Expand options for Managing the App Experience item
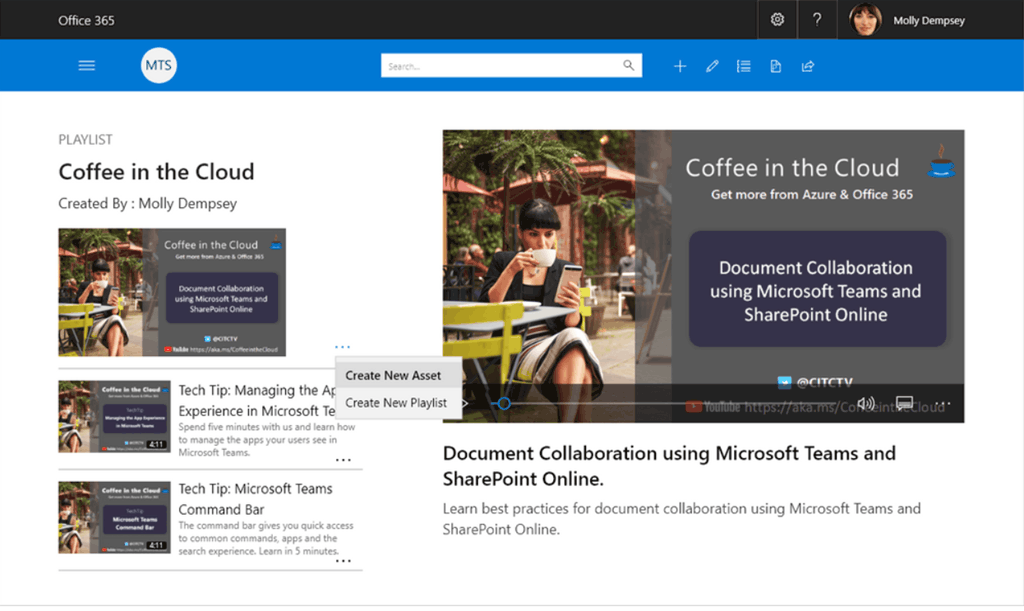This screenshot has height=611, width=1024. point(343,460)
